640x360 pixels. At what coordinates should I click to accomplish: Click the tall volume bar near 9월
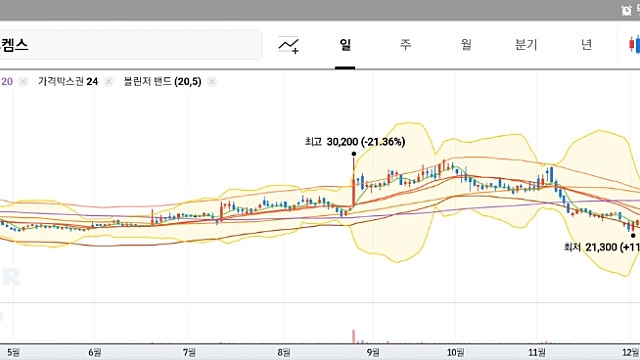[x=353, y=337]
